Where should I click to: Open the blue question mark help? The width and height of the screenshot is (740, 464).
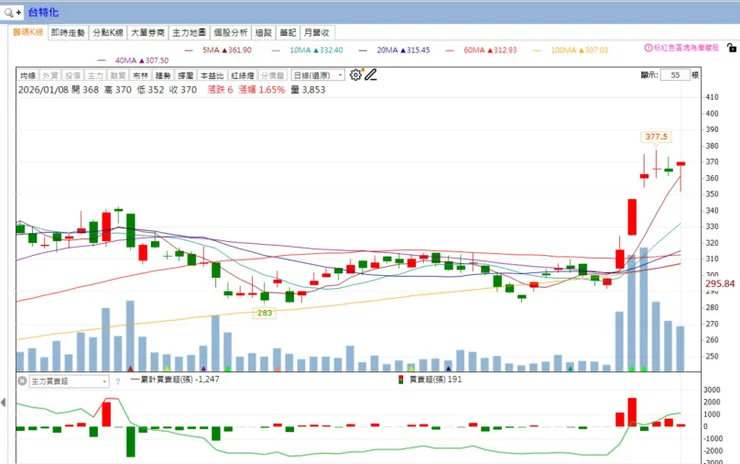[118, 381]
